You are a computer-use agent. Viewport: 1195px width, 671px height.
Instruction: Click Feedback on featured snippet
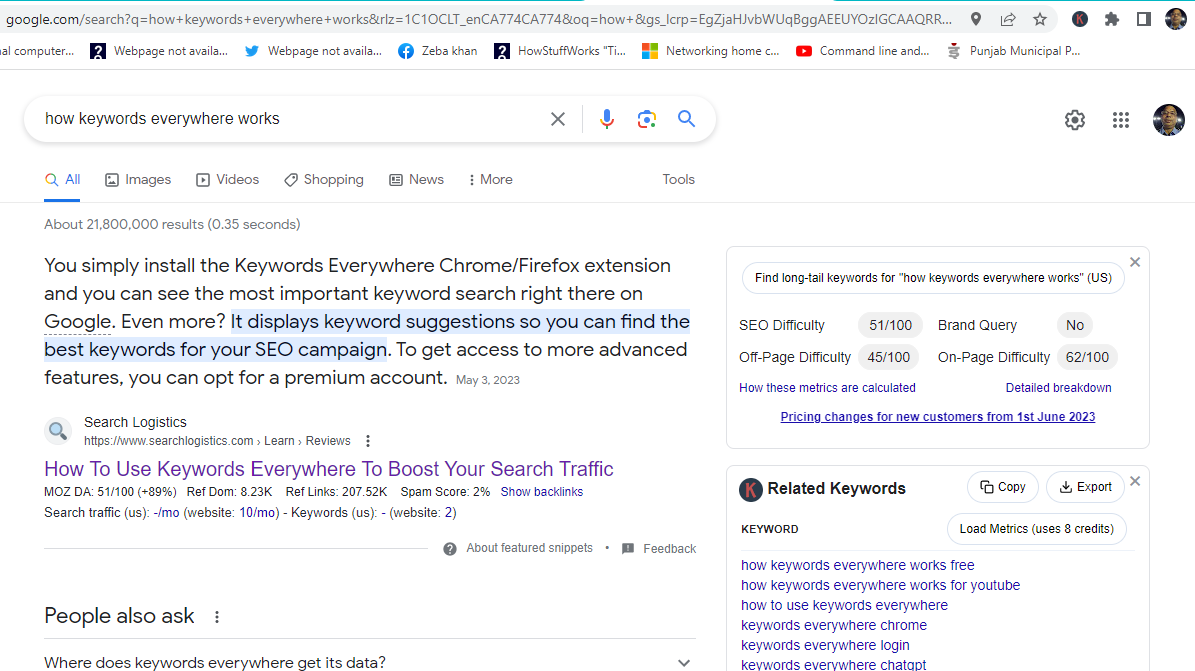659,548
